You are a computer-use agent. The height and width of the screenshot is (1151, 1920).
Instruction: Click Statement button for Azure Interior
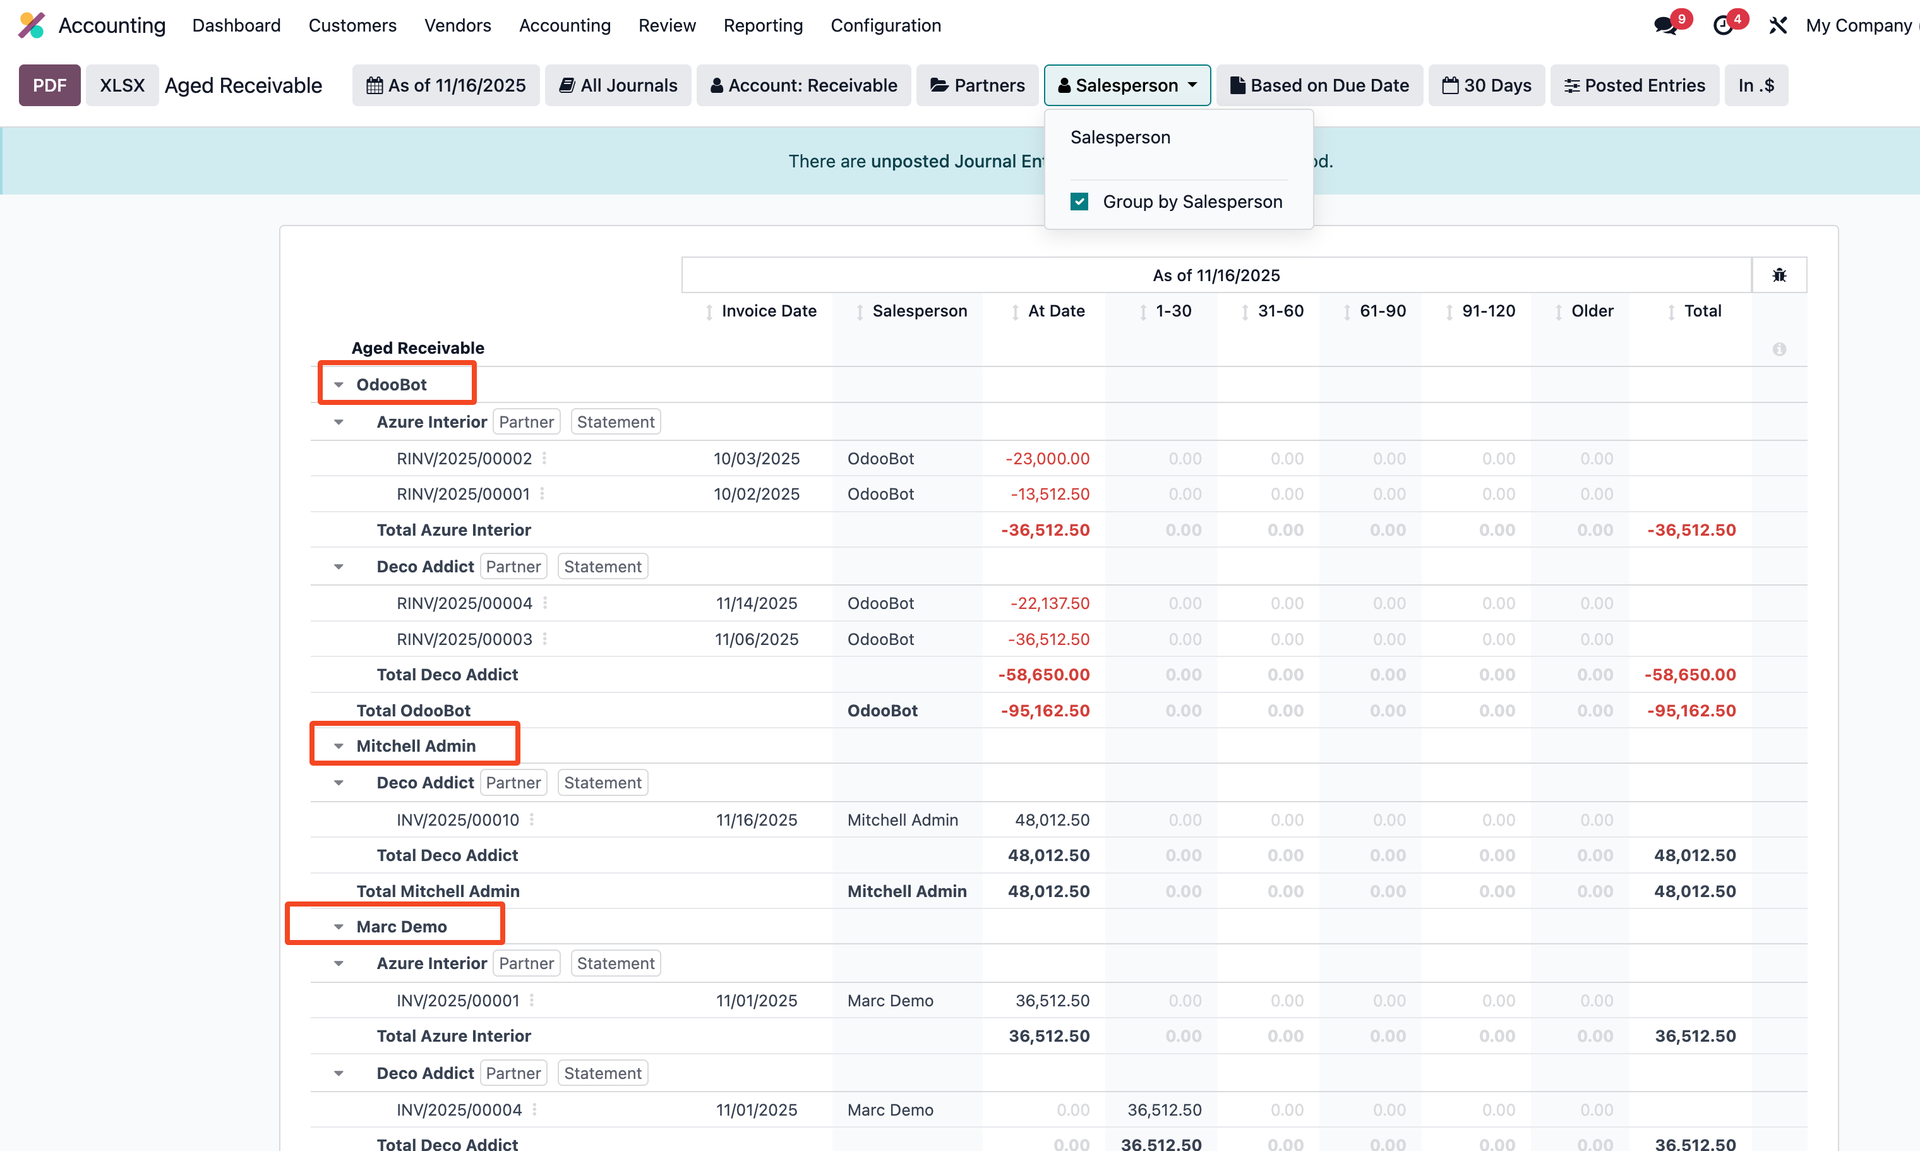coord(615,422)
